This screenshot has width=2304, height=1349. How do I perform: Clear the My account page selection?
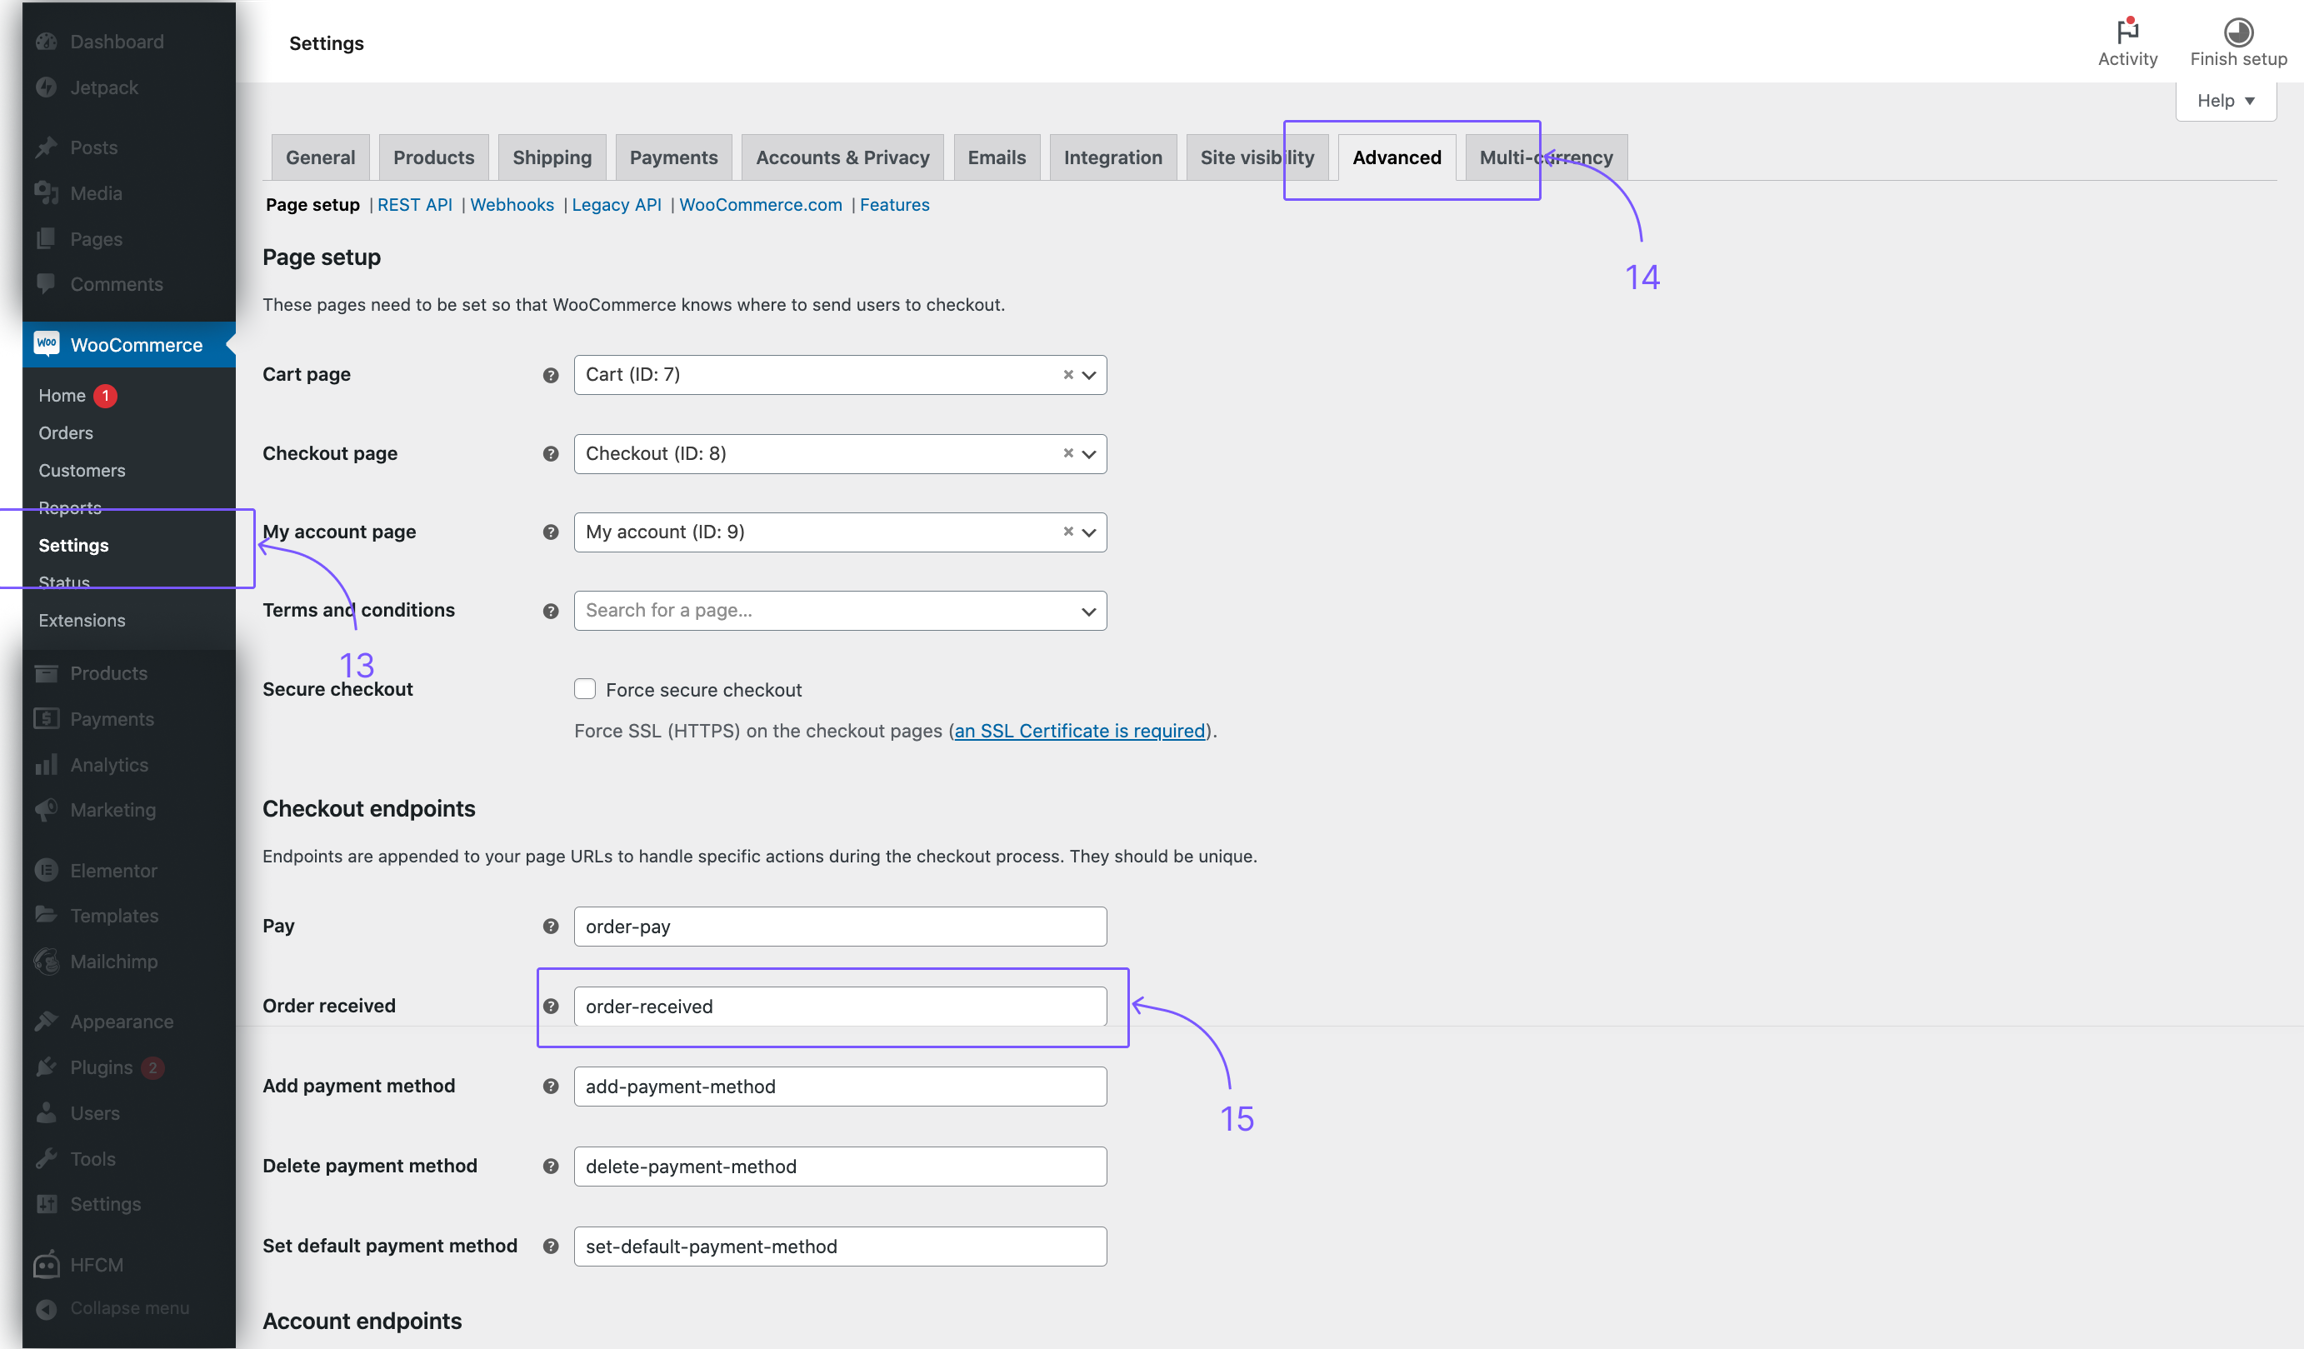tap(1068, 531)
